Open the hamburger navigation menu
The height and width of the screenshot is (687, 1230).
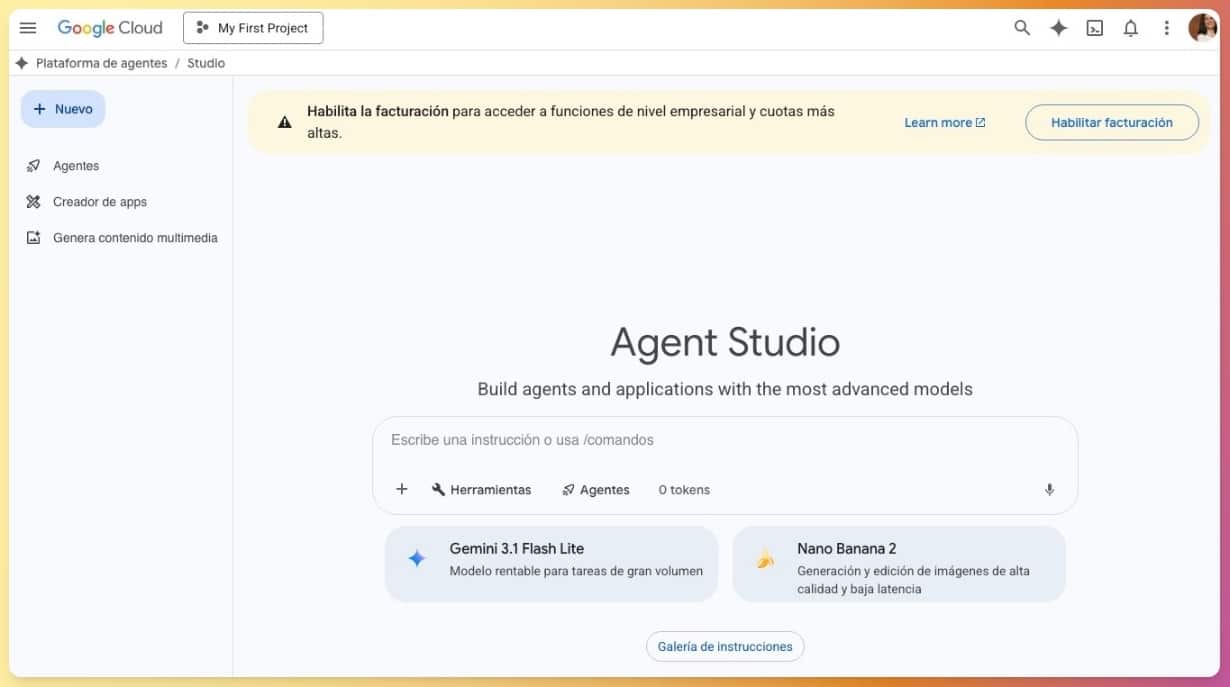28,28
